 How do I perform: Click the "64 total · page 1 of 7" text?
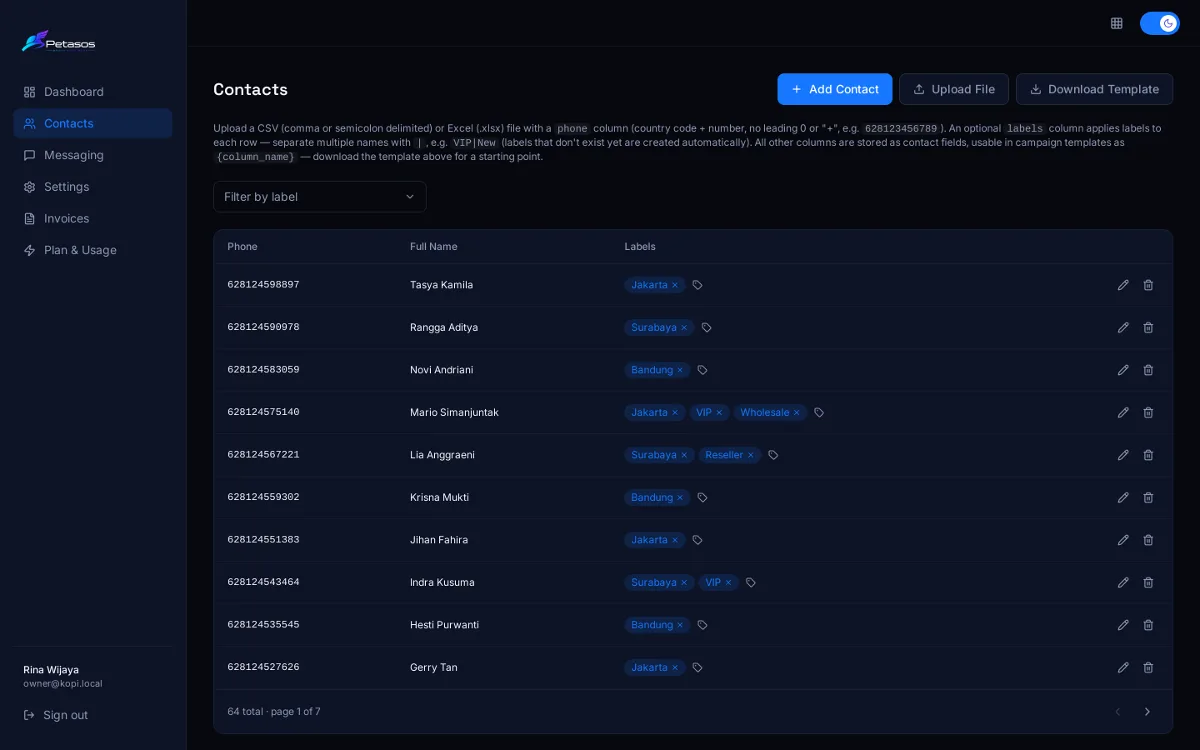point(274,712)
